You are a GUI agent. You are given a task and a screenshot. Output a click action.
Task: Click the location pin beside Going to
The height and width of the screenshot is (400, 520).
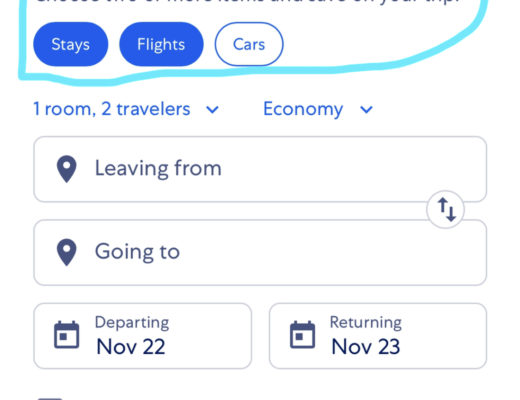(x=67, y=252)
